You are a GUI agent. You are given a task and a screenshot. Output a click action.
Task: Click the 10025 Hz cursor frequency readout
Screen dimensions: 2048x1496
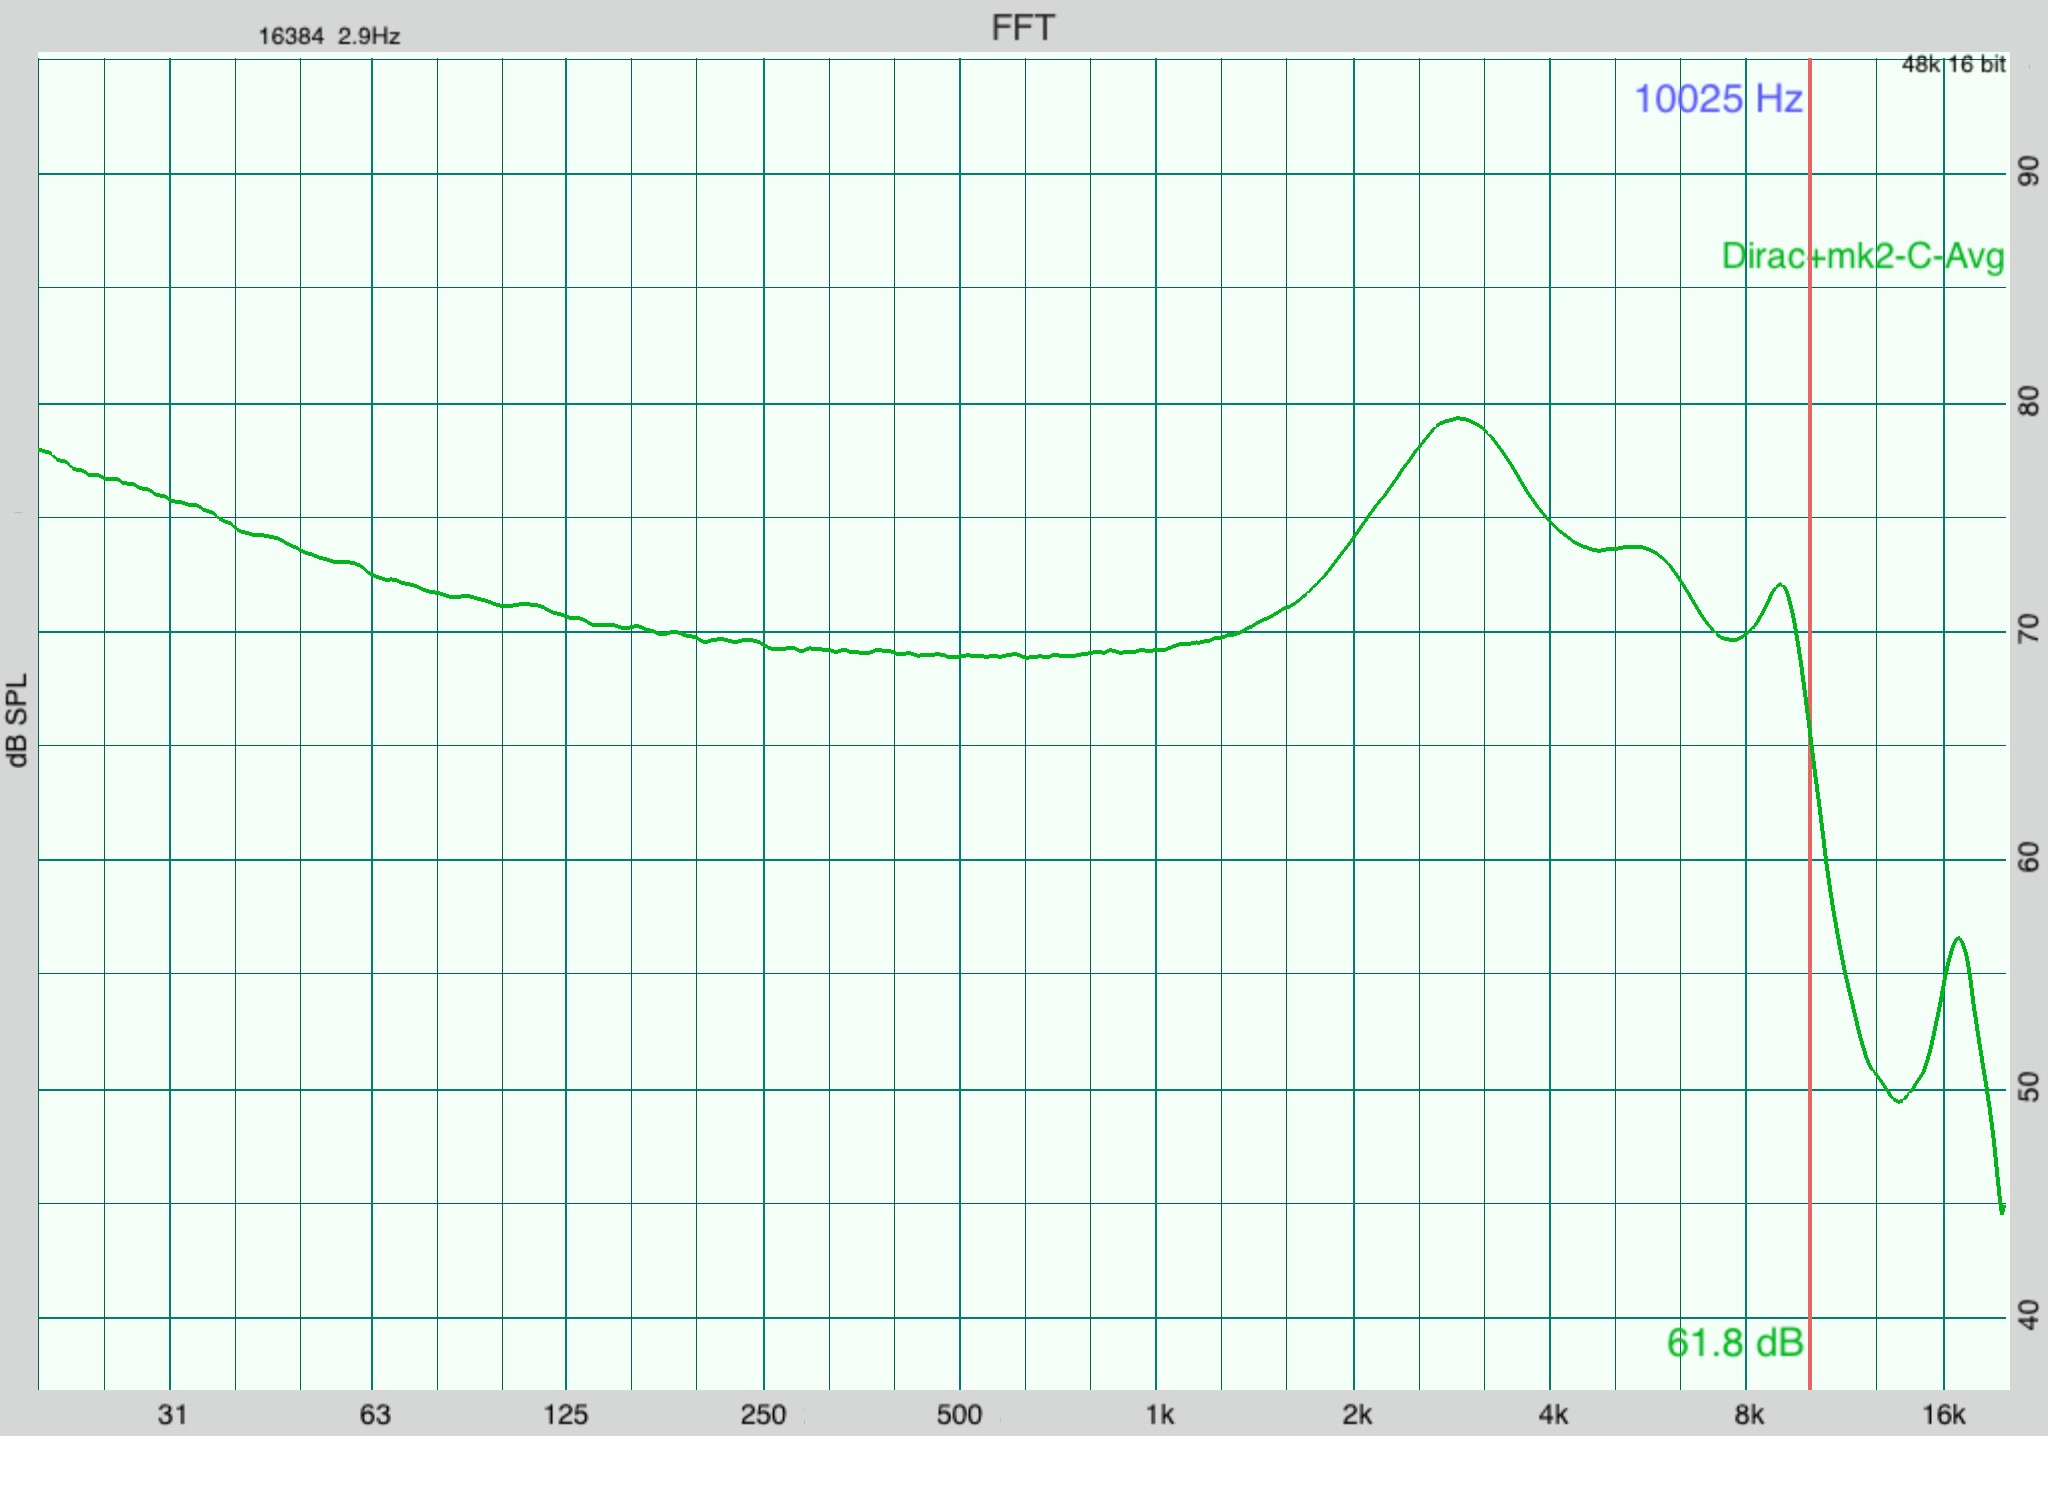coord(1718,99)
